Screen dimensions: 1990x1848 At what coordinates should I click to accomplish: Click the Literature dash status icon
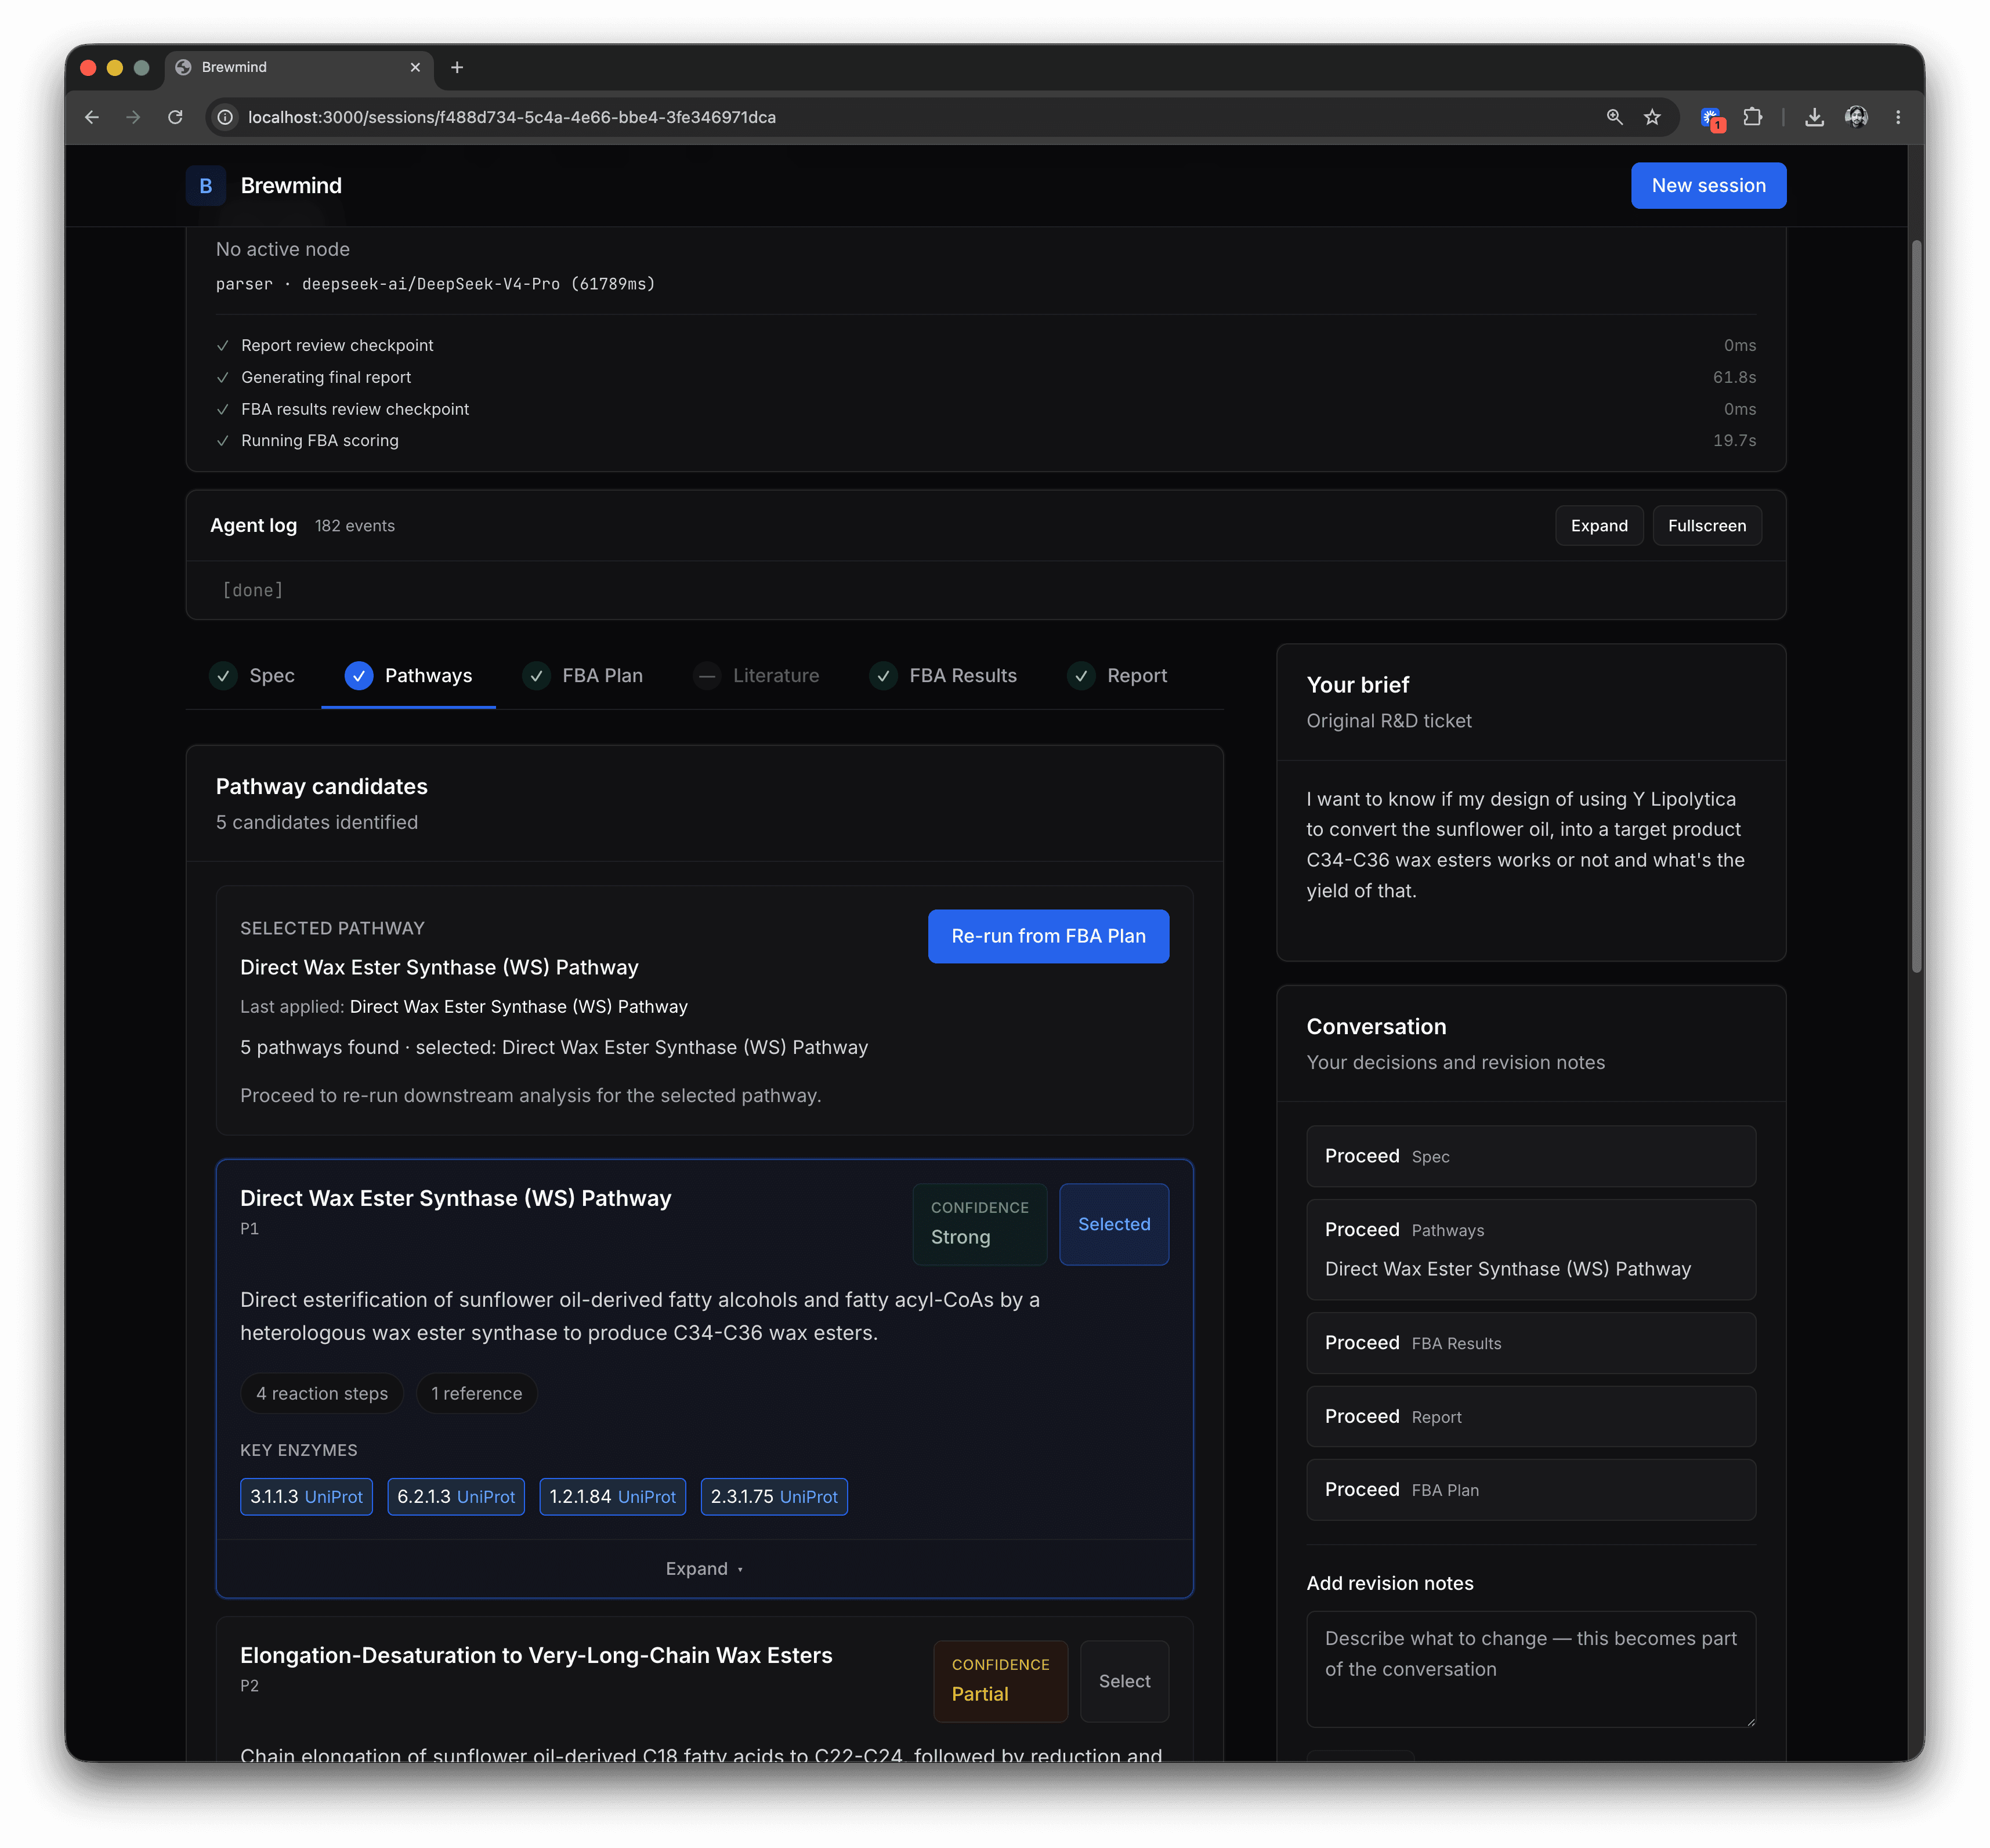(707, 676)
